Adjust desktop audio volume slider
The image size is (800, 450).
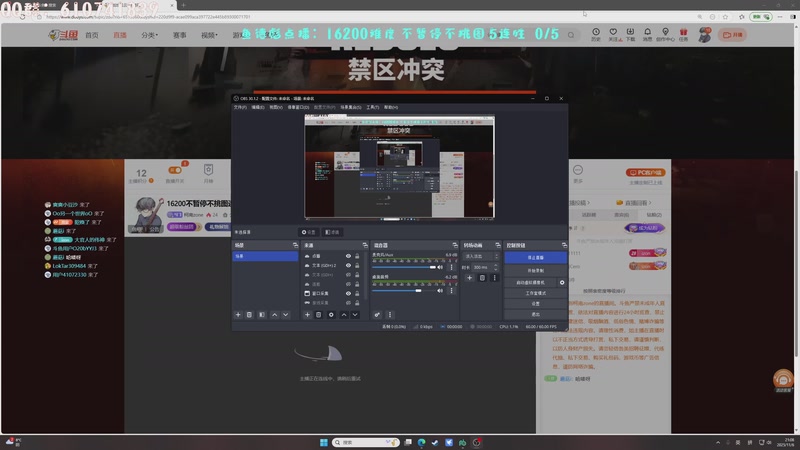click(404, 291)
